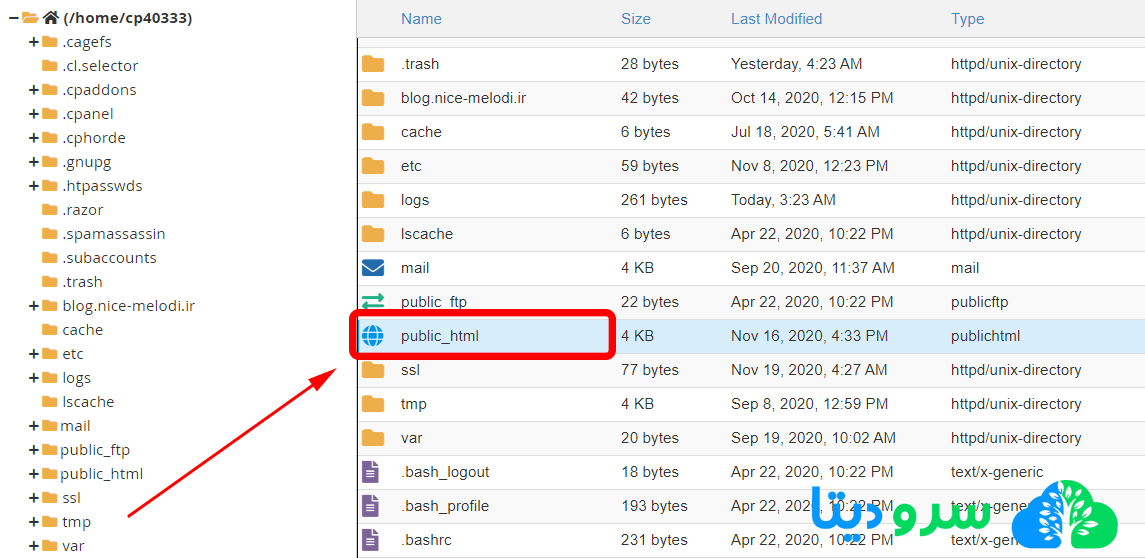Click the home icon at tree root
The image size is (1145, 558).
51,18
